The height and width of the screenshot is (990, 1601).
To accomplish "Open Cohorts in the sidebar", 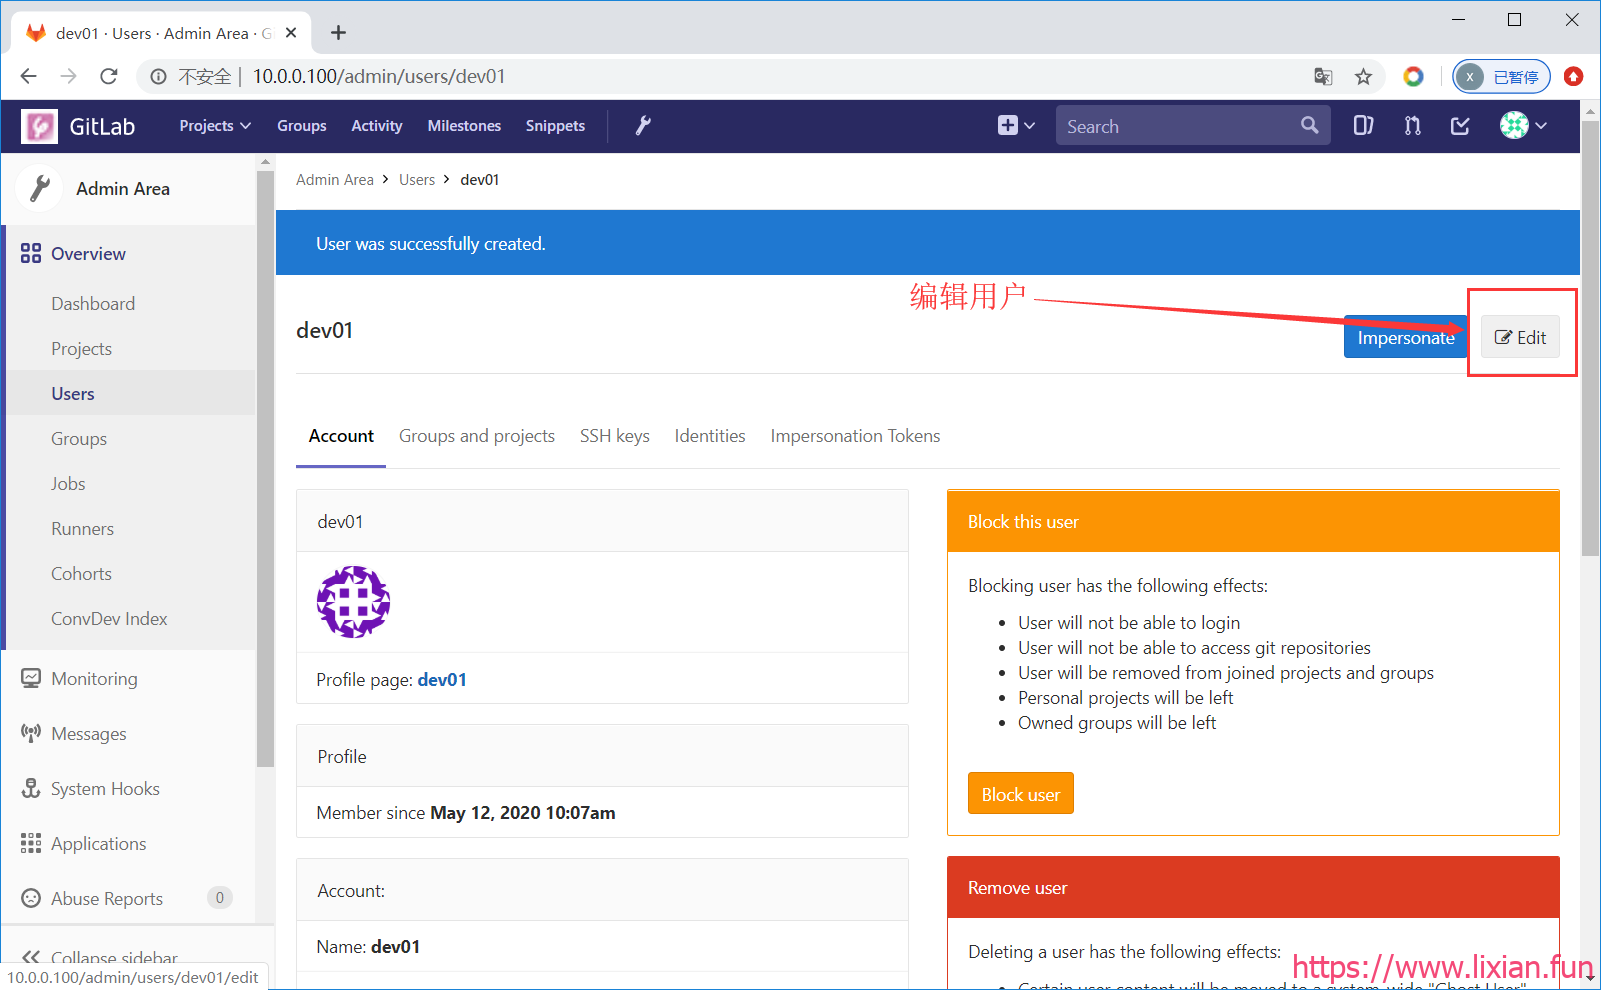I will click(82, 574).
